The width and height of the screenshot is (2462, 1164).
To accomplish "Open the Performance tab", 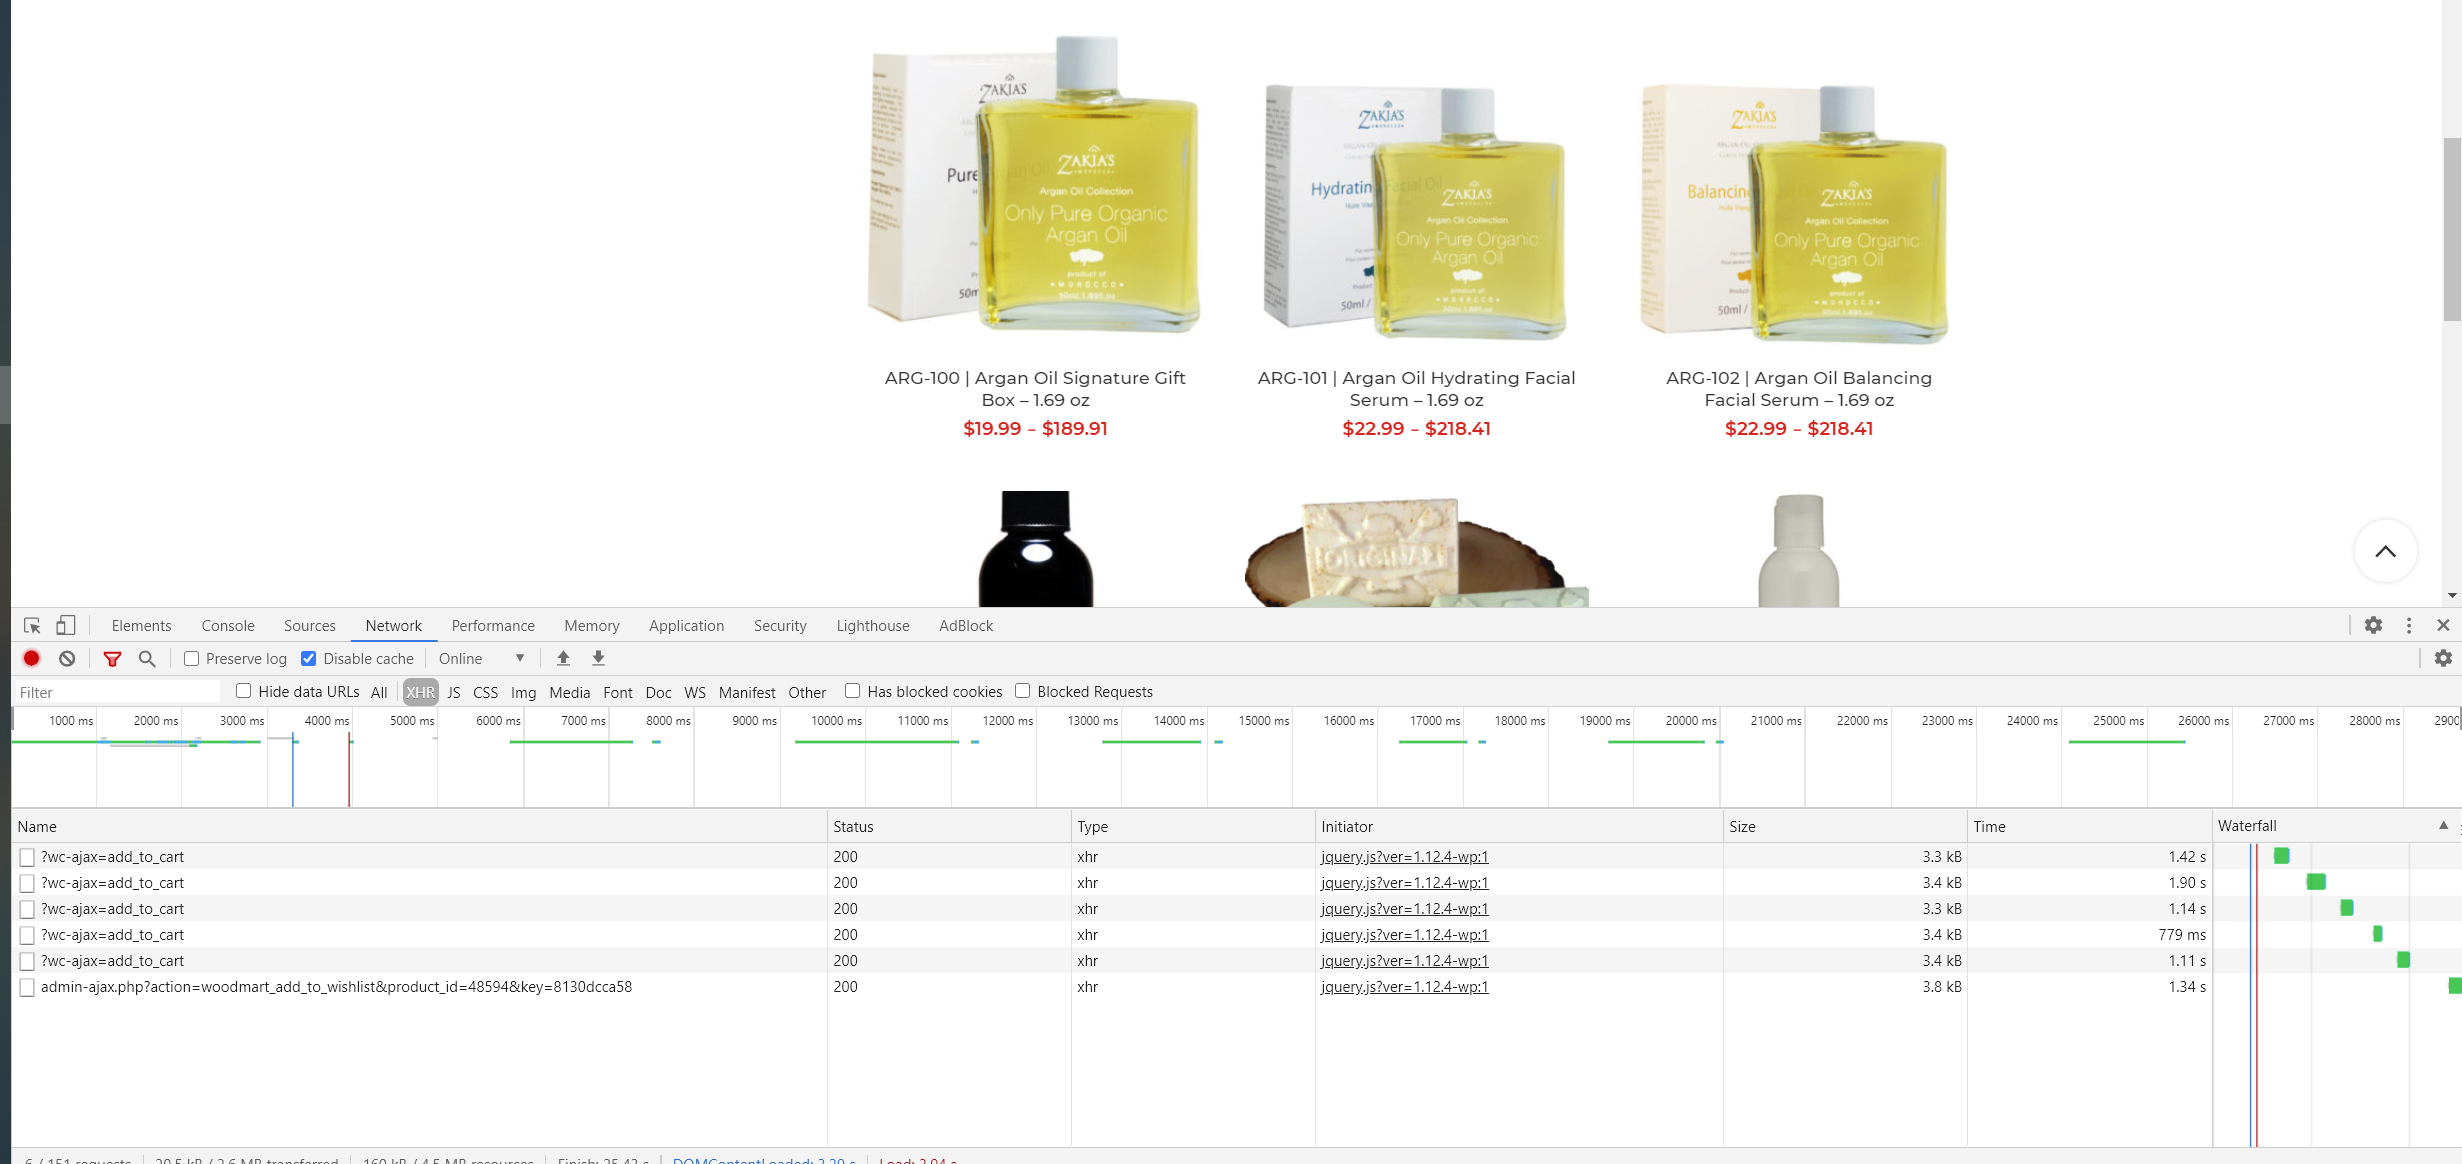I will (493, 625).
